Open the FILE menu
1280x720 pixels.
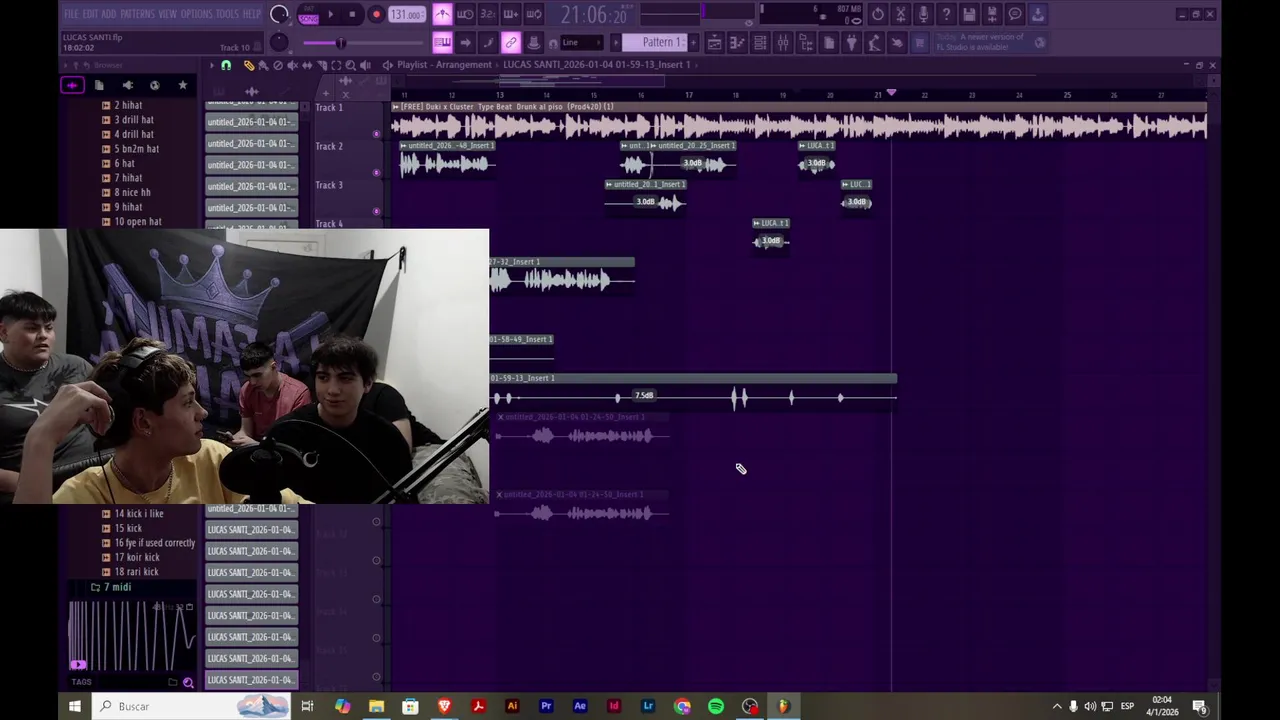[72, 14]
